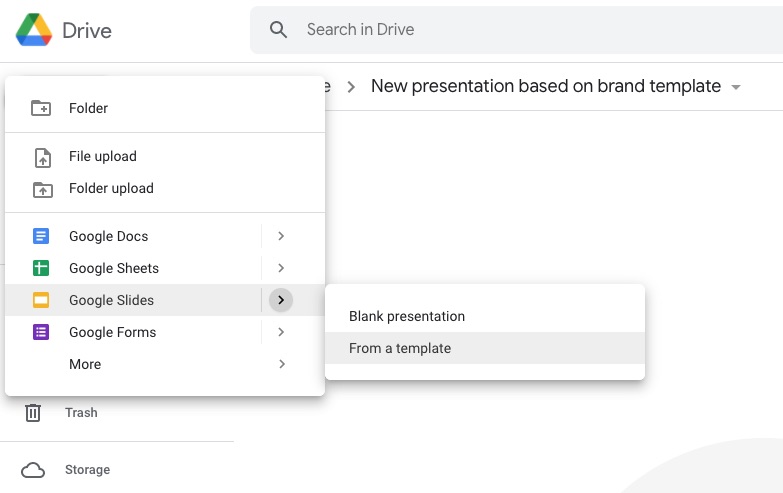
Task: Open the folder name dropdown arrow
Action: pos(736,87)
